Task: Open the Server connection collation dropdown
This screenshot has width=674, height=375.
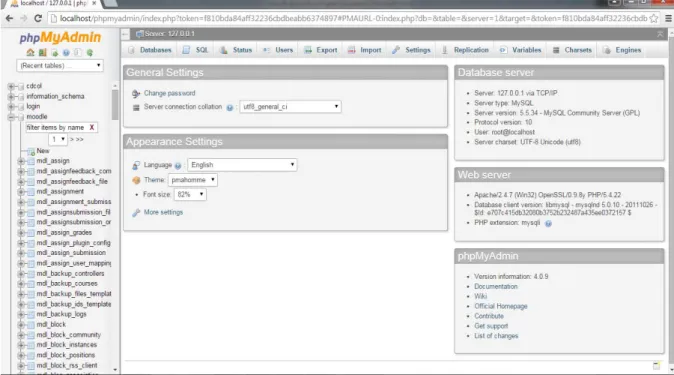Action: 291,107
